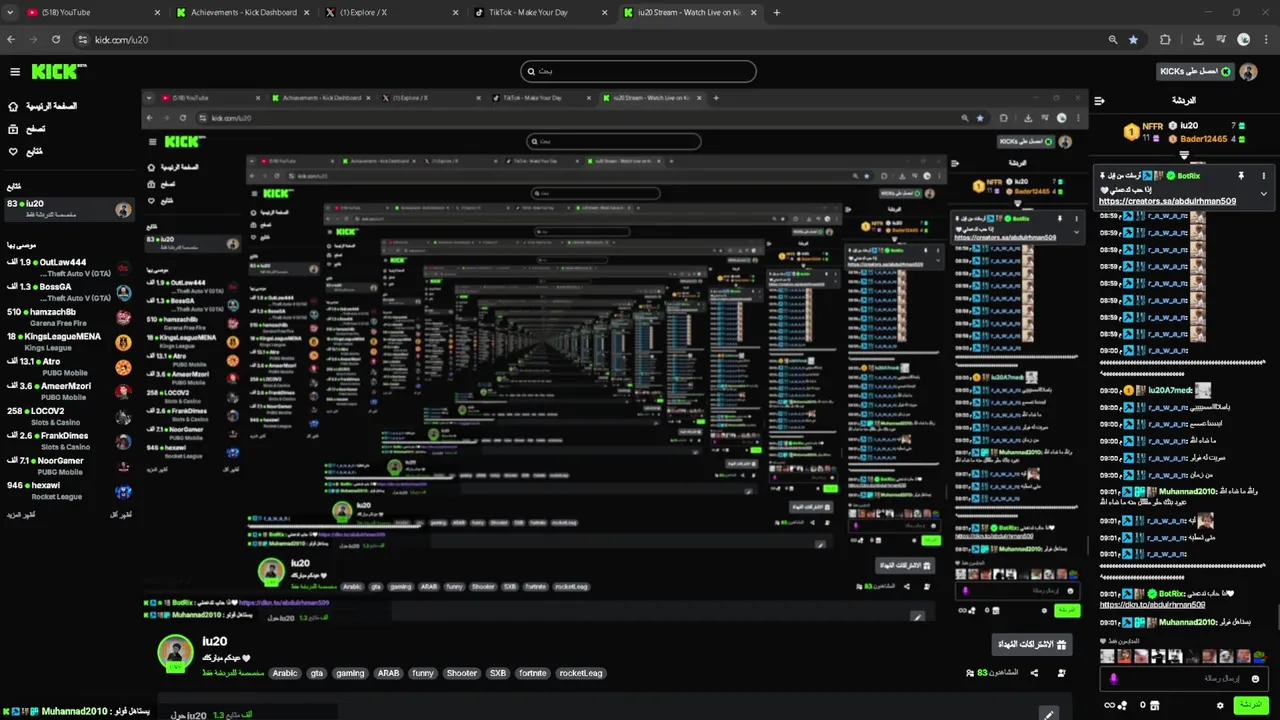This screenshot has height=720, width=1280.
Task: Open the Following sidebar item with heart
Action: pos(26,152)
